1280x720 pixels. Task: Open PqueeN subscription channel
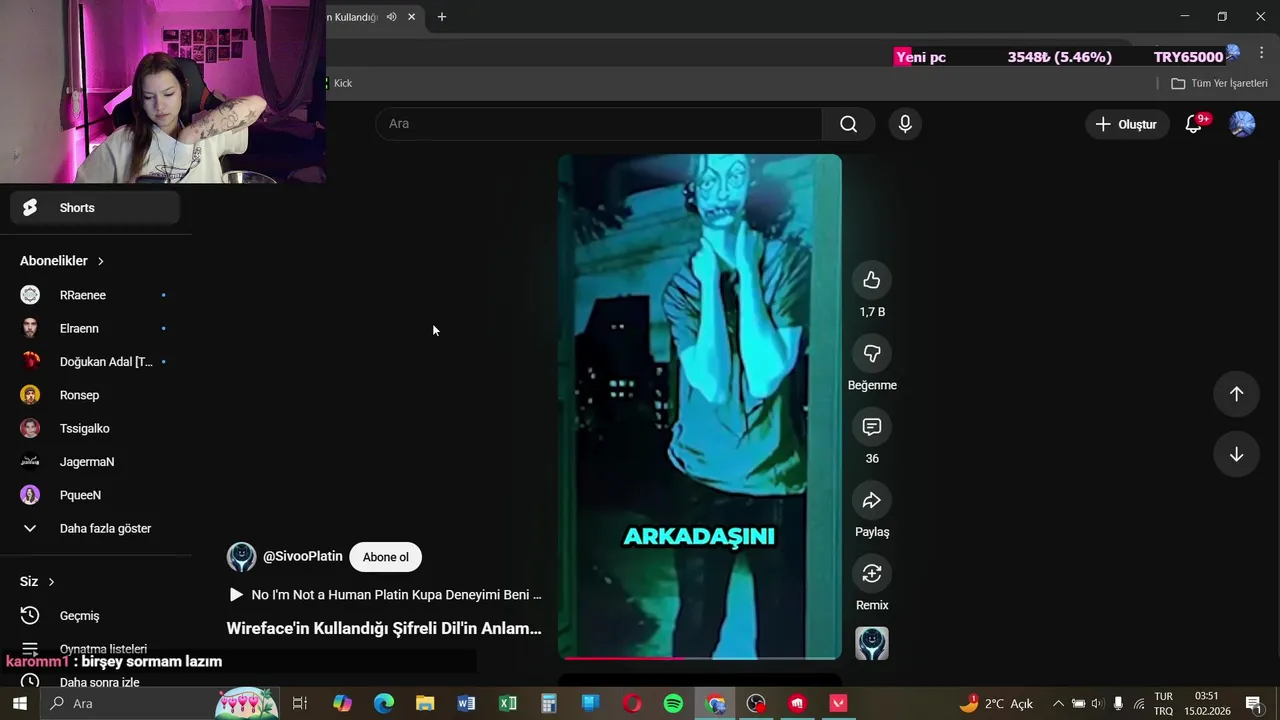pyautogui.click(x=95, y=495)
